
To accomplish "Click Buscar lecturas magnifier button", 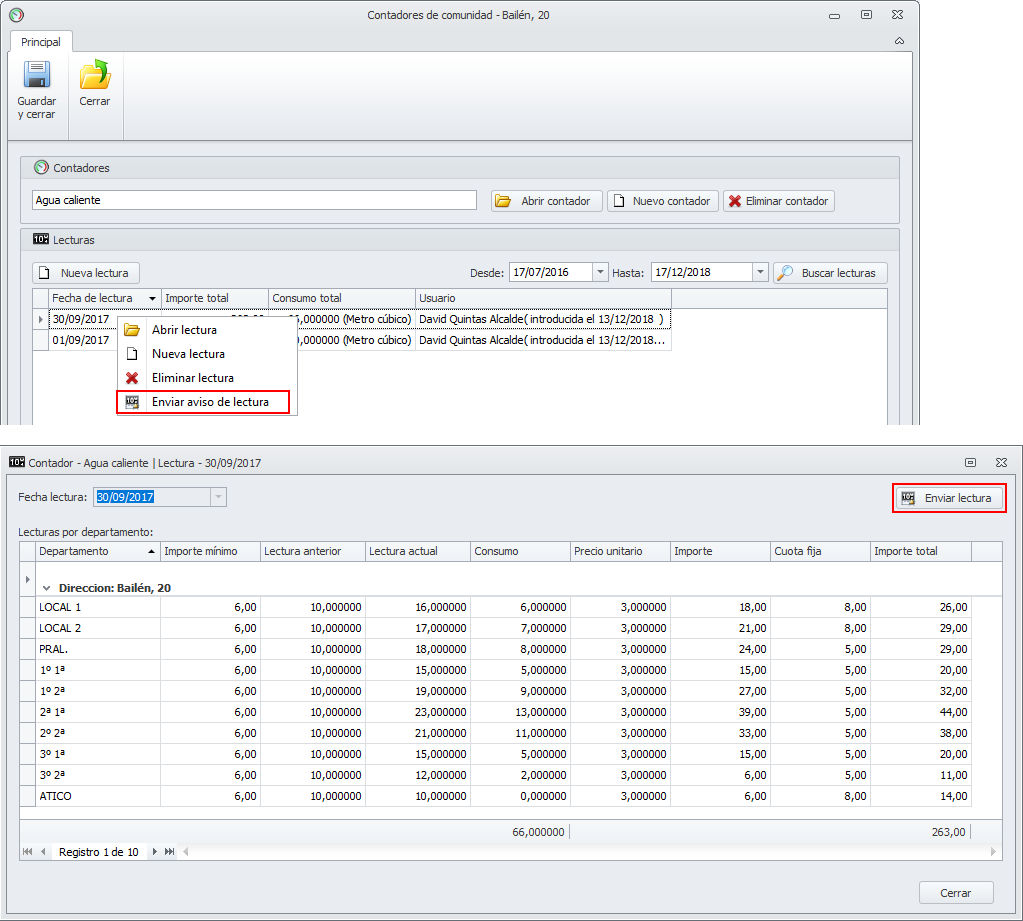I will pos(829,273).
